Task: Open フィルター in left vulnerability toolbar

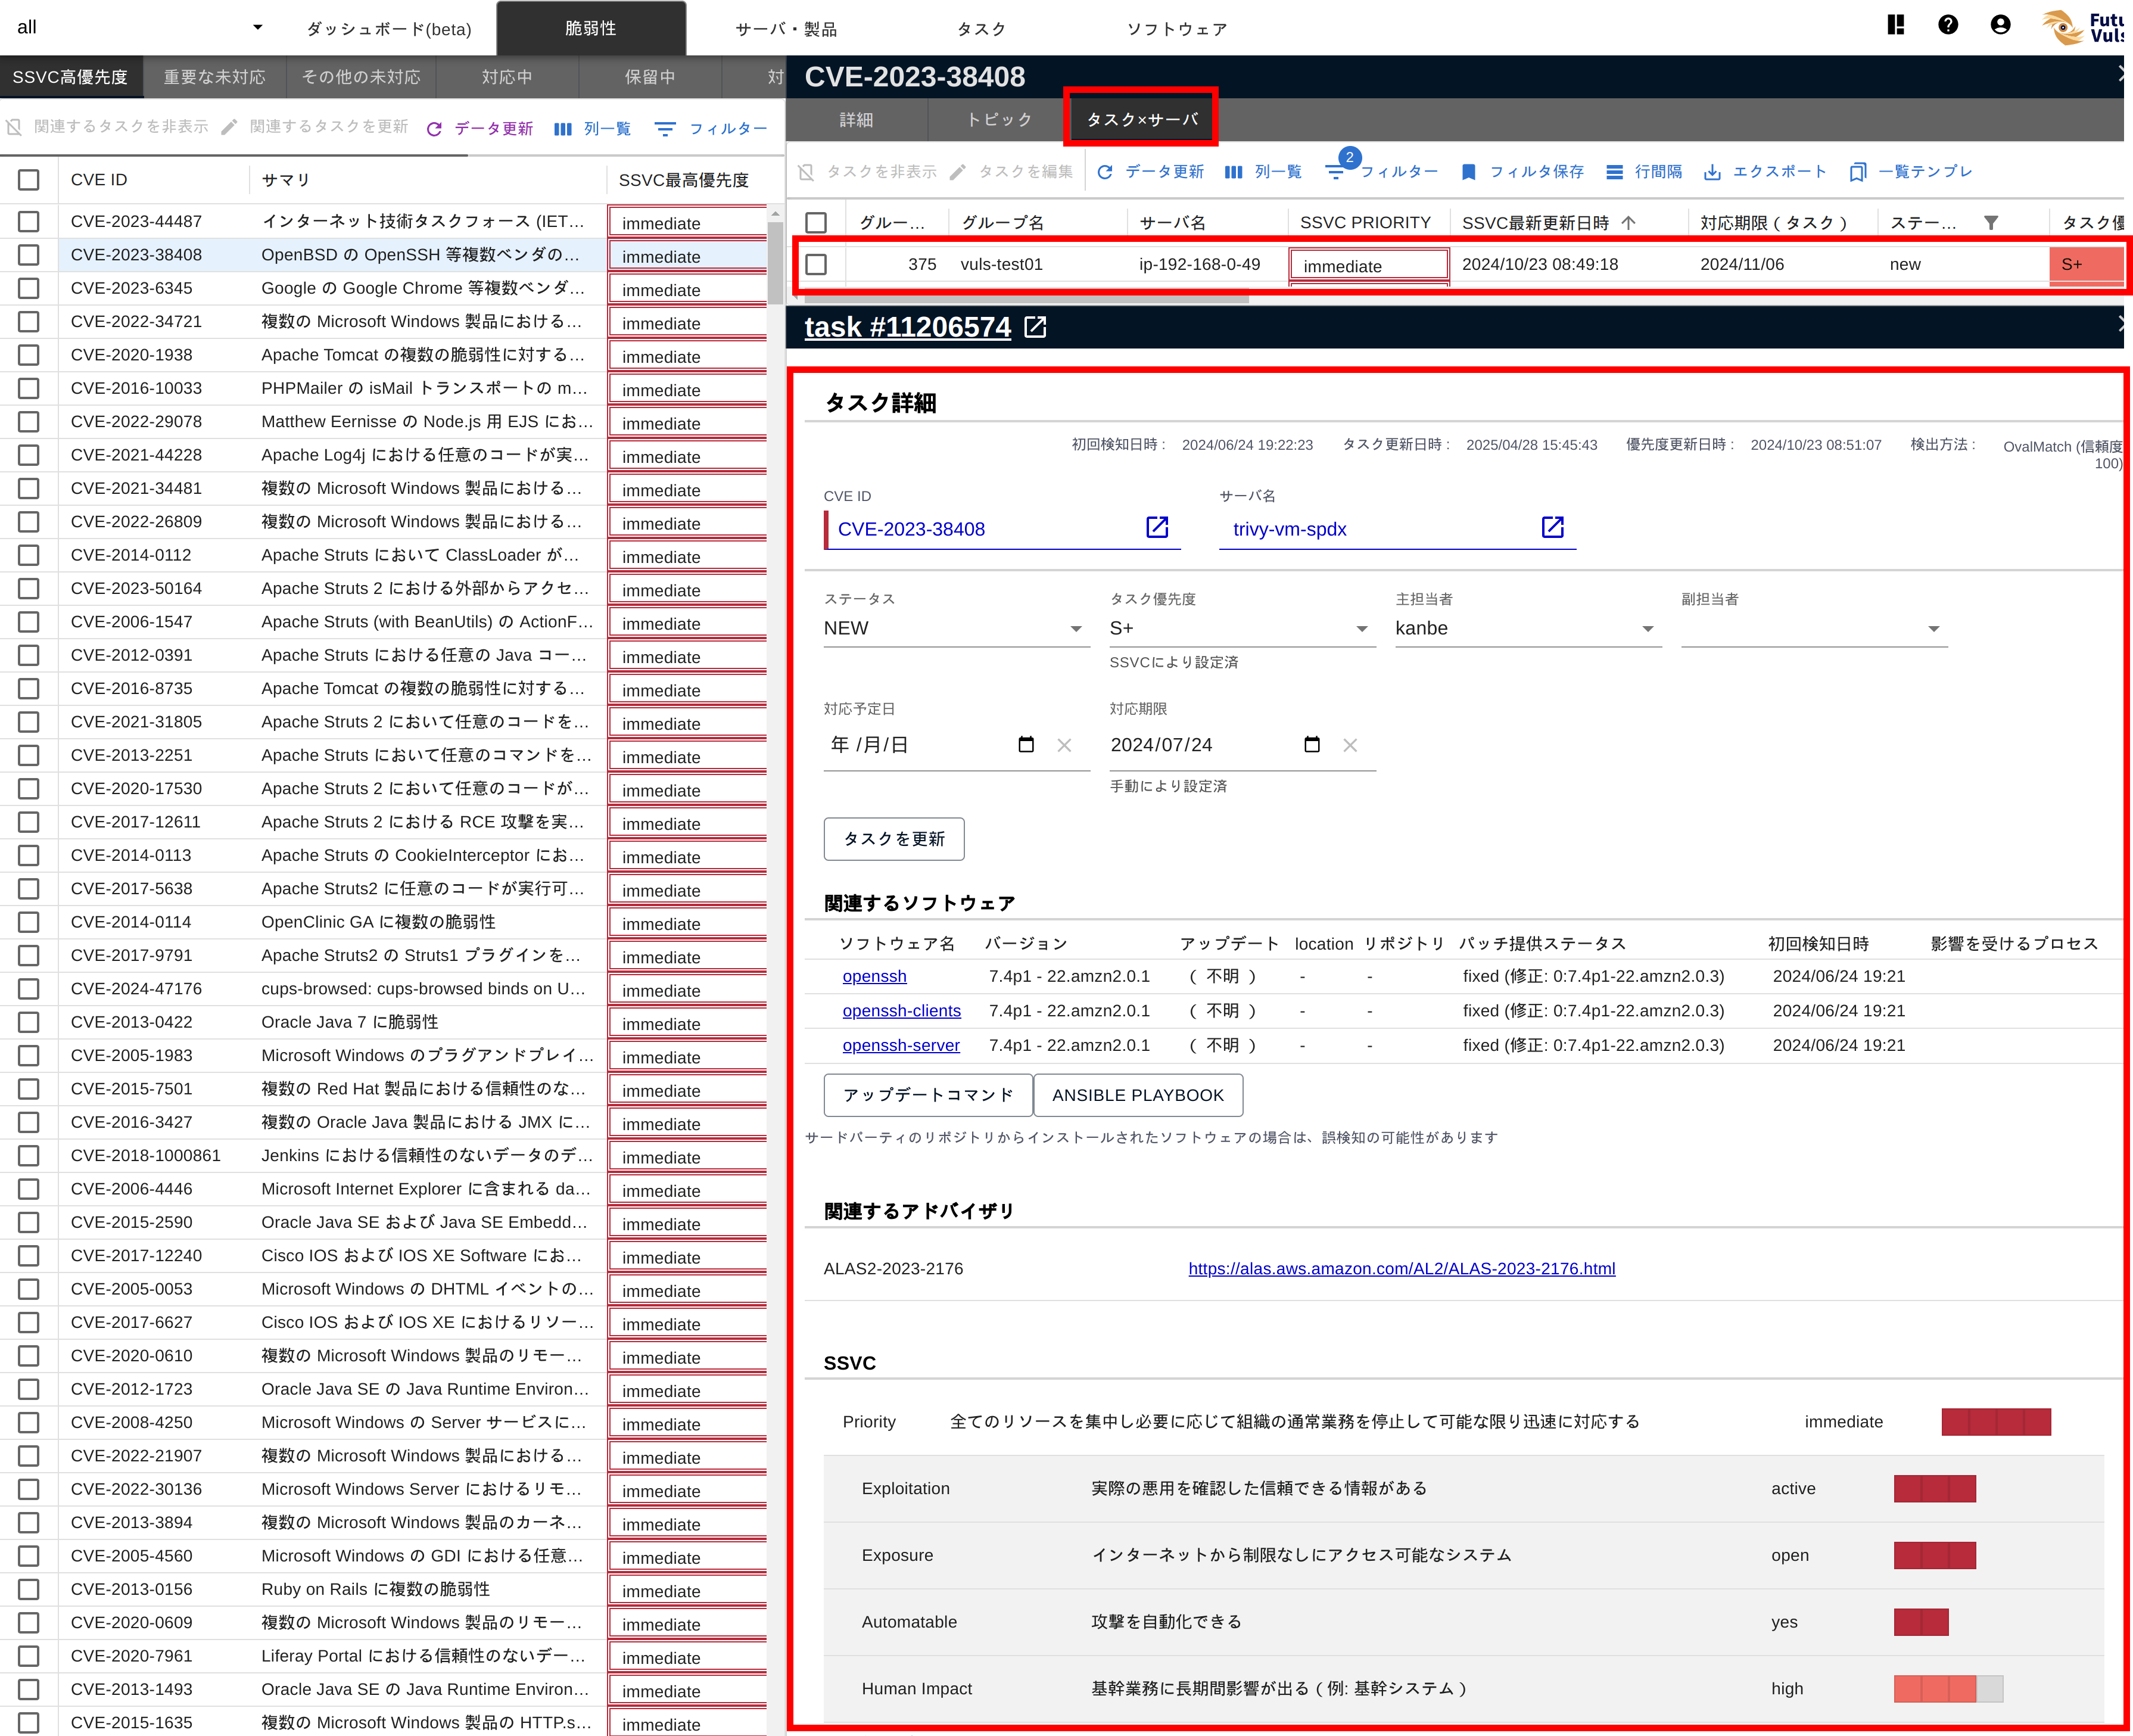Action: point(711,129)
